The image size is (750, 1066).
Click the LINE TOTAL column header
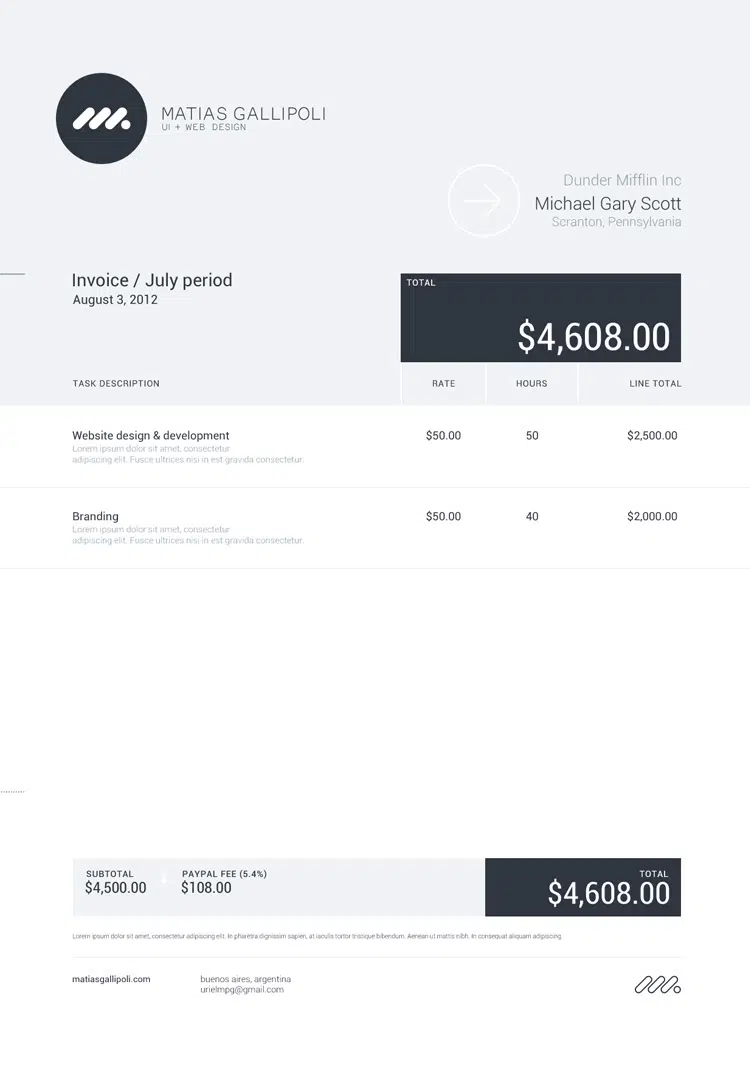655,384
